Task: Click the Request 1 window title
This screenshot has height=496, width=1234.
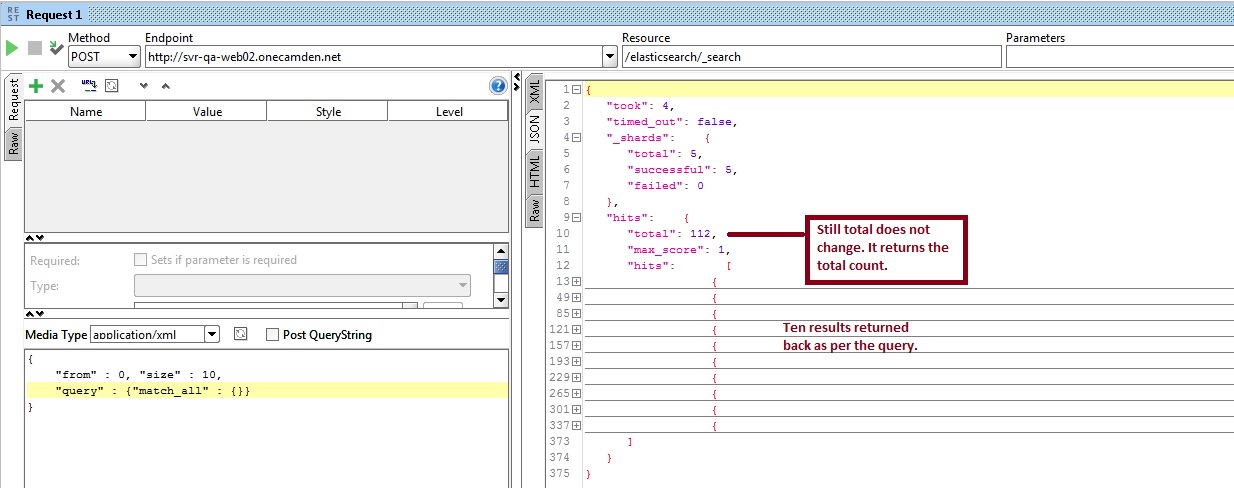Action: point(54,14)
